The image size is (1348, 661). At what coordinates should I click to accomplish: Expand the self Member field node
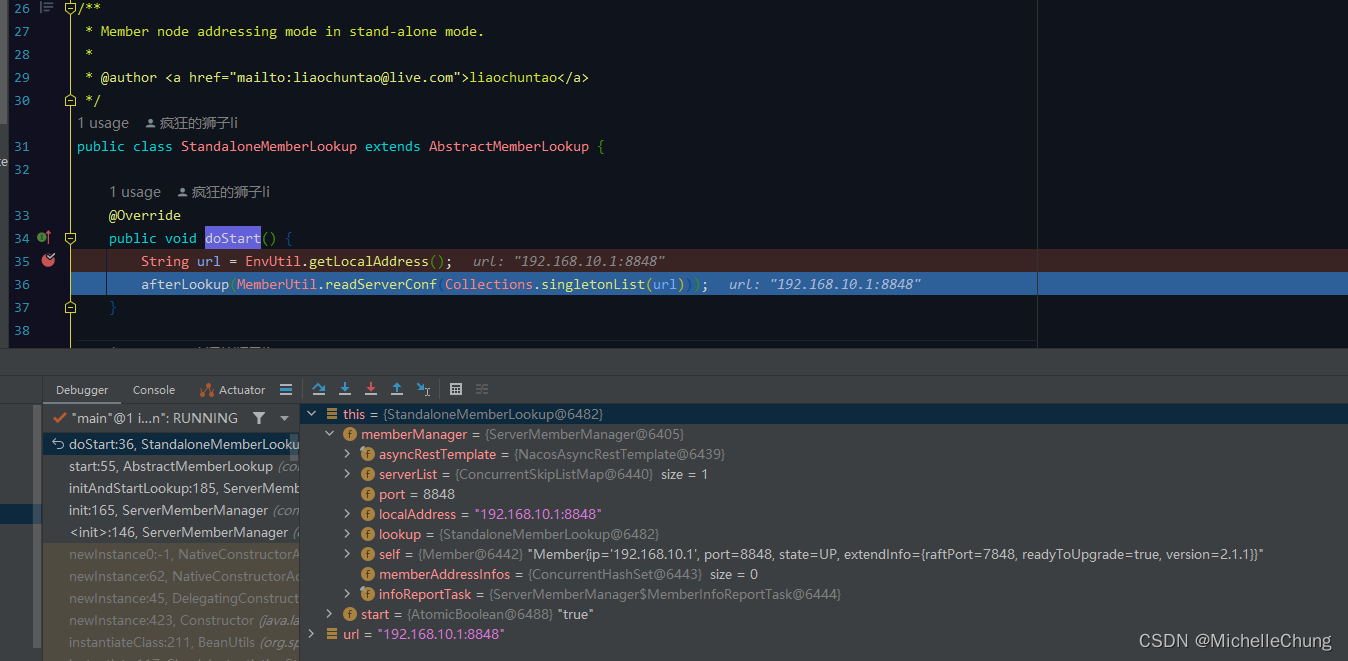point(347,554)
